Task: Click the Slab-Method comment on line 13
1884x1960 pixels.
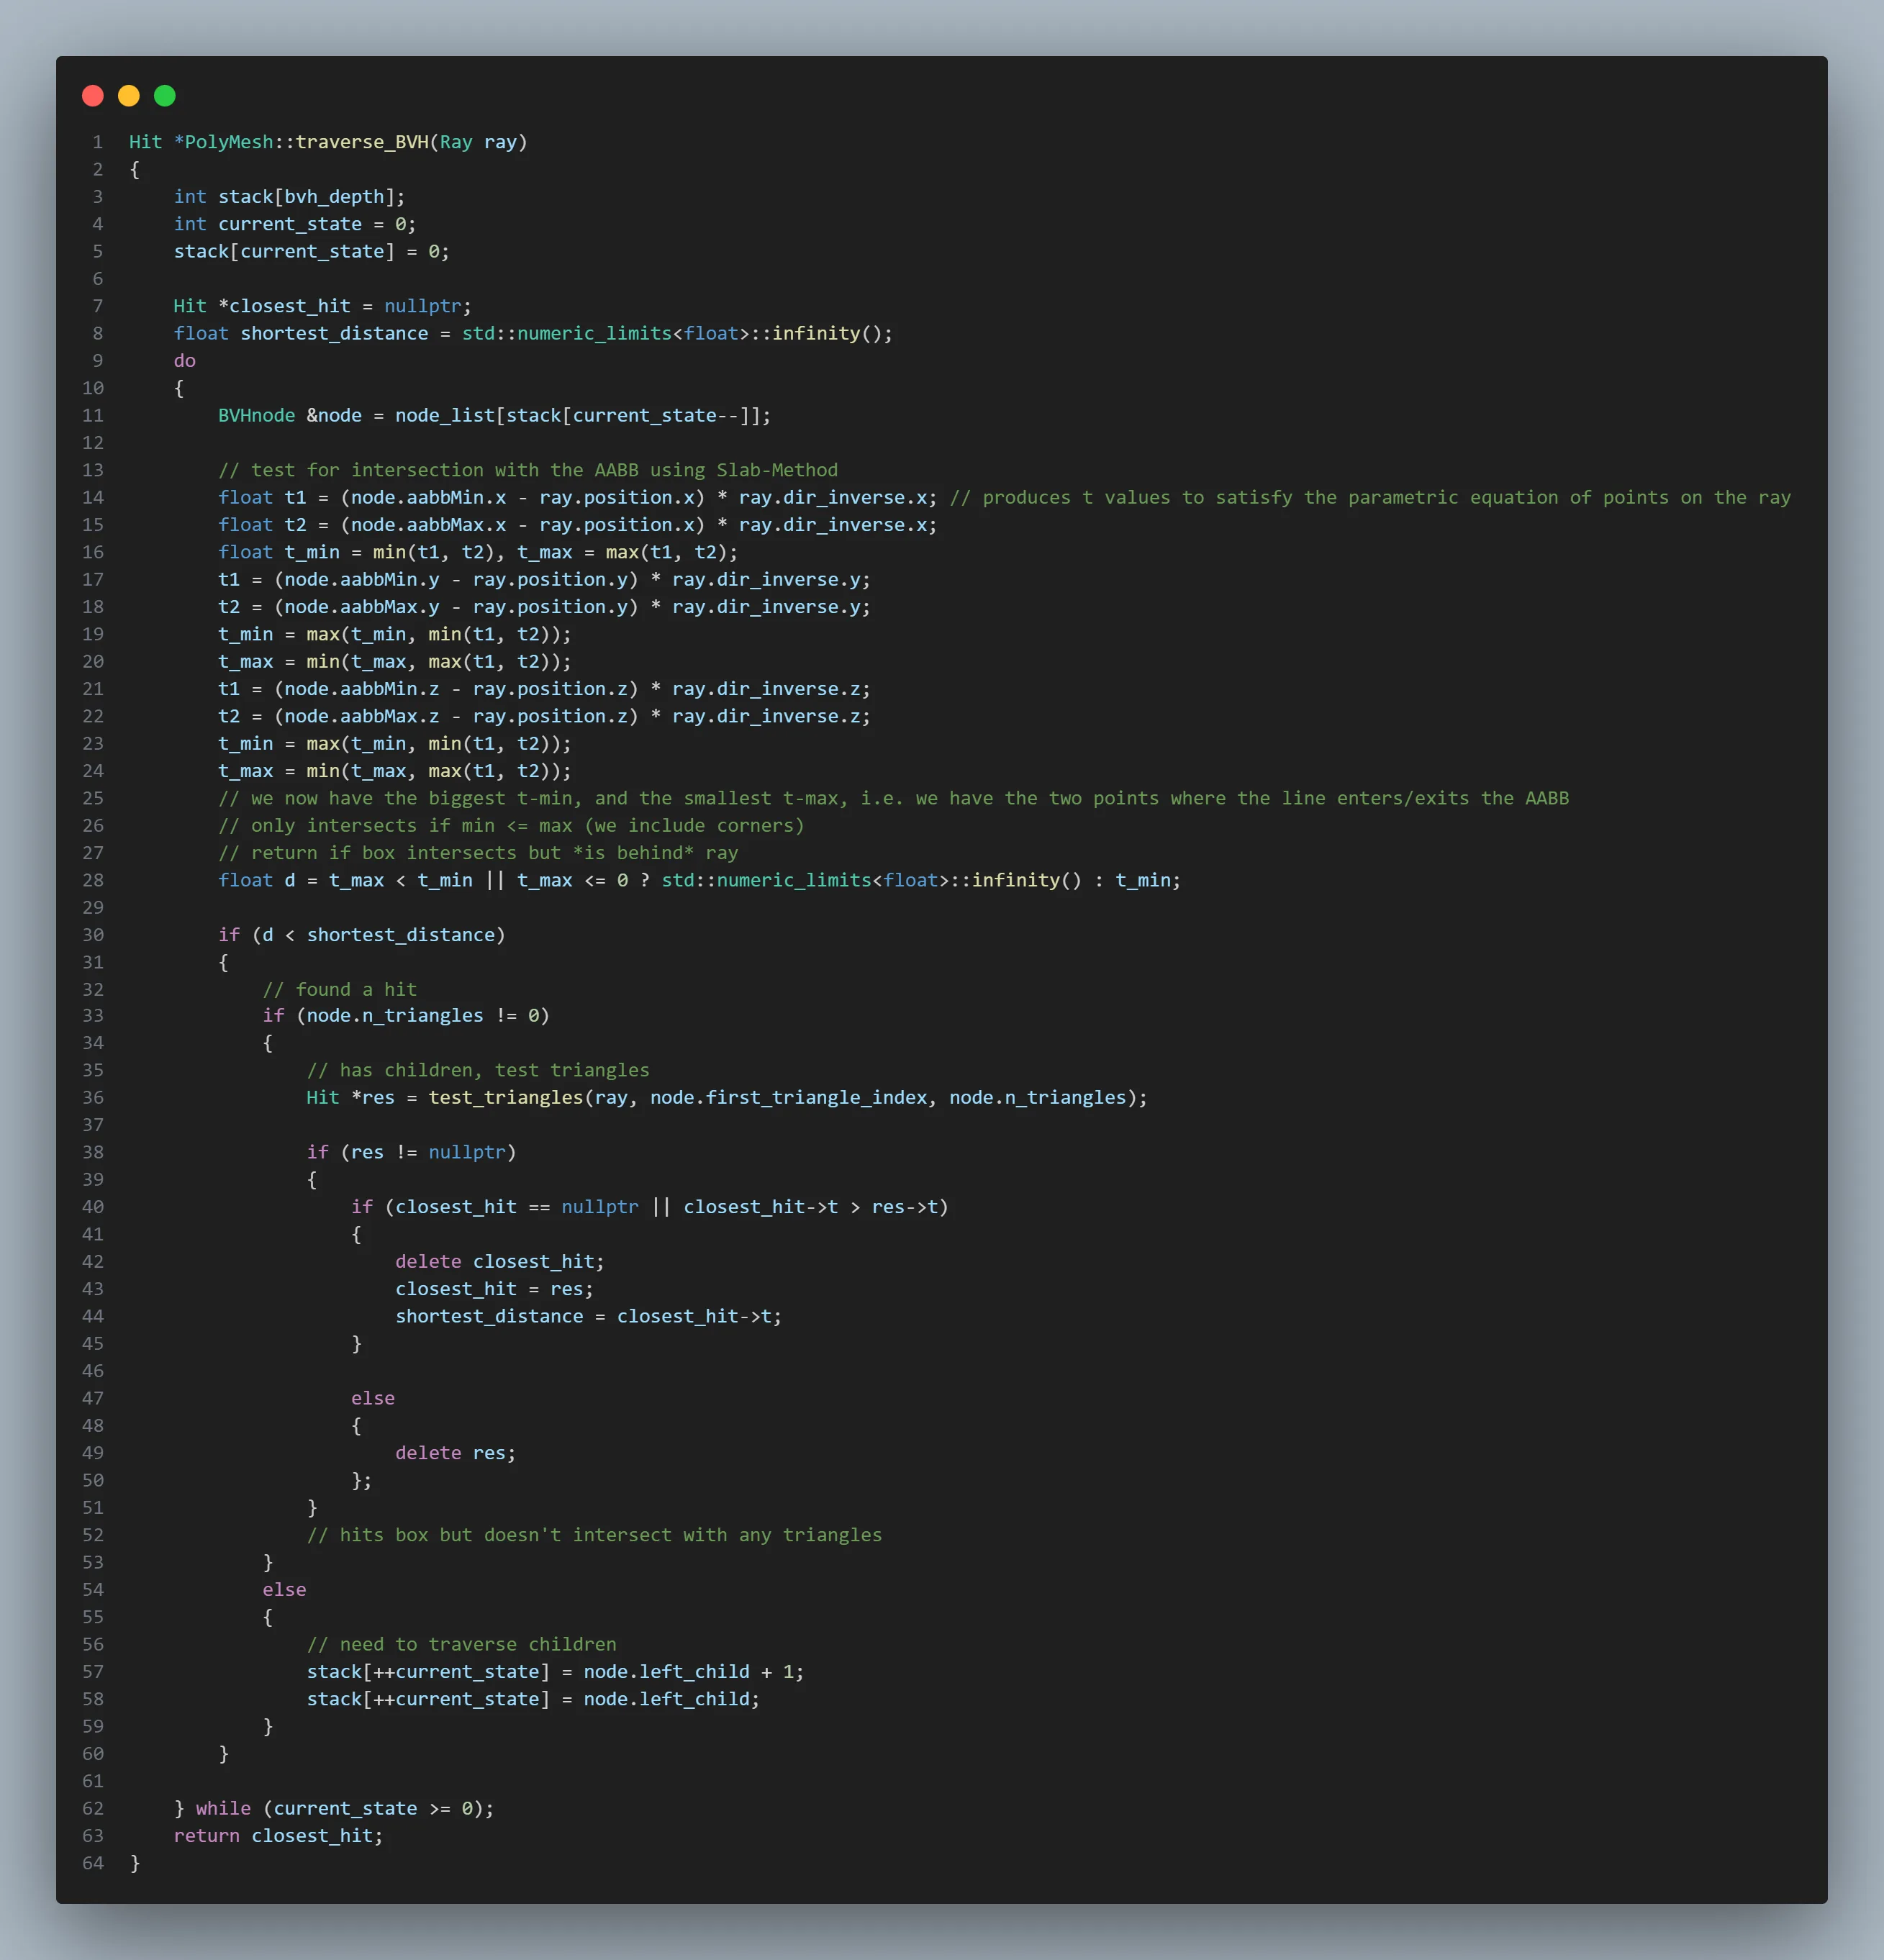Action: (x=528, y=470)
